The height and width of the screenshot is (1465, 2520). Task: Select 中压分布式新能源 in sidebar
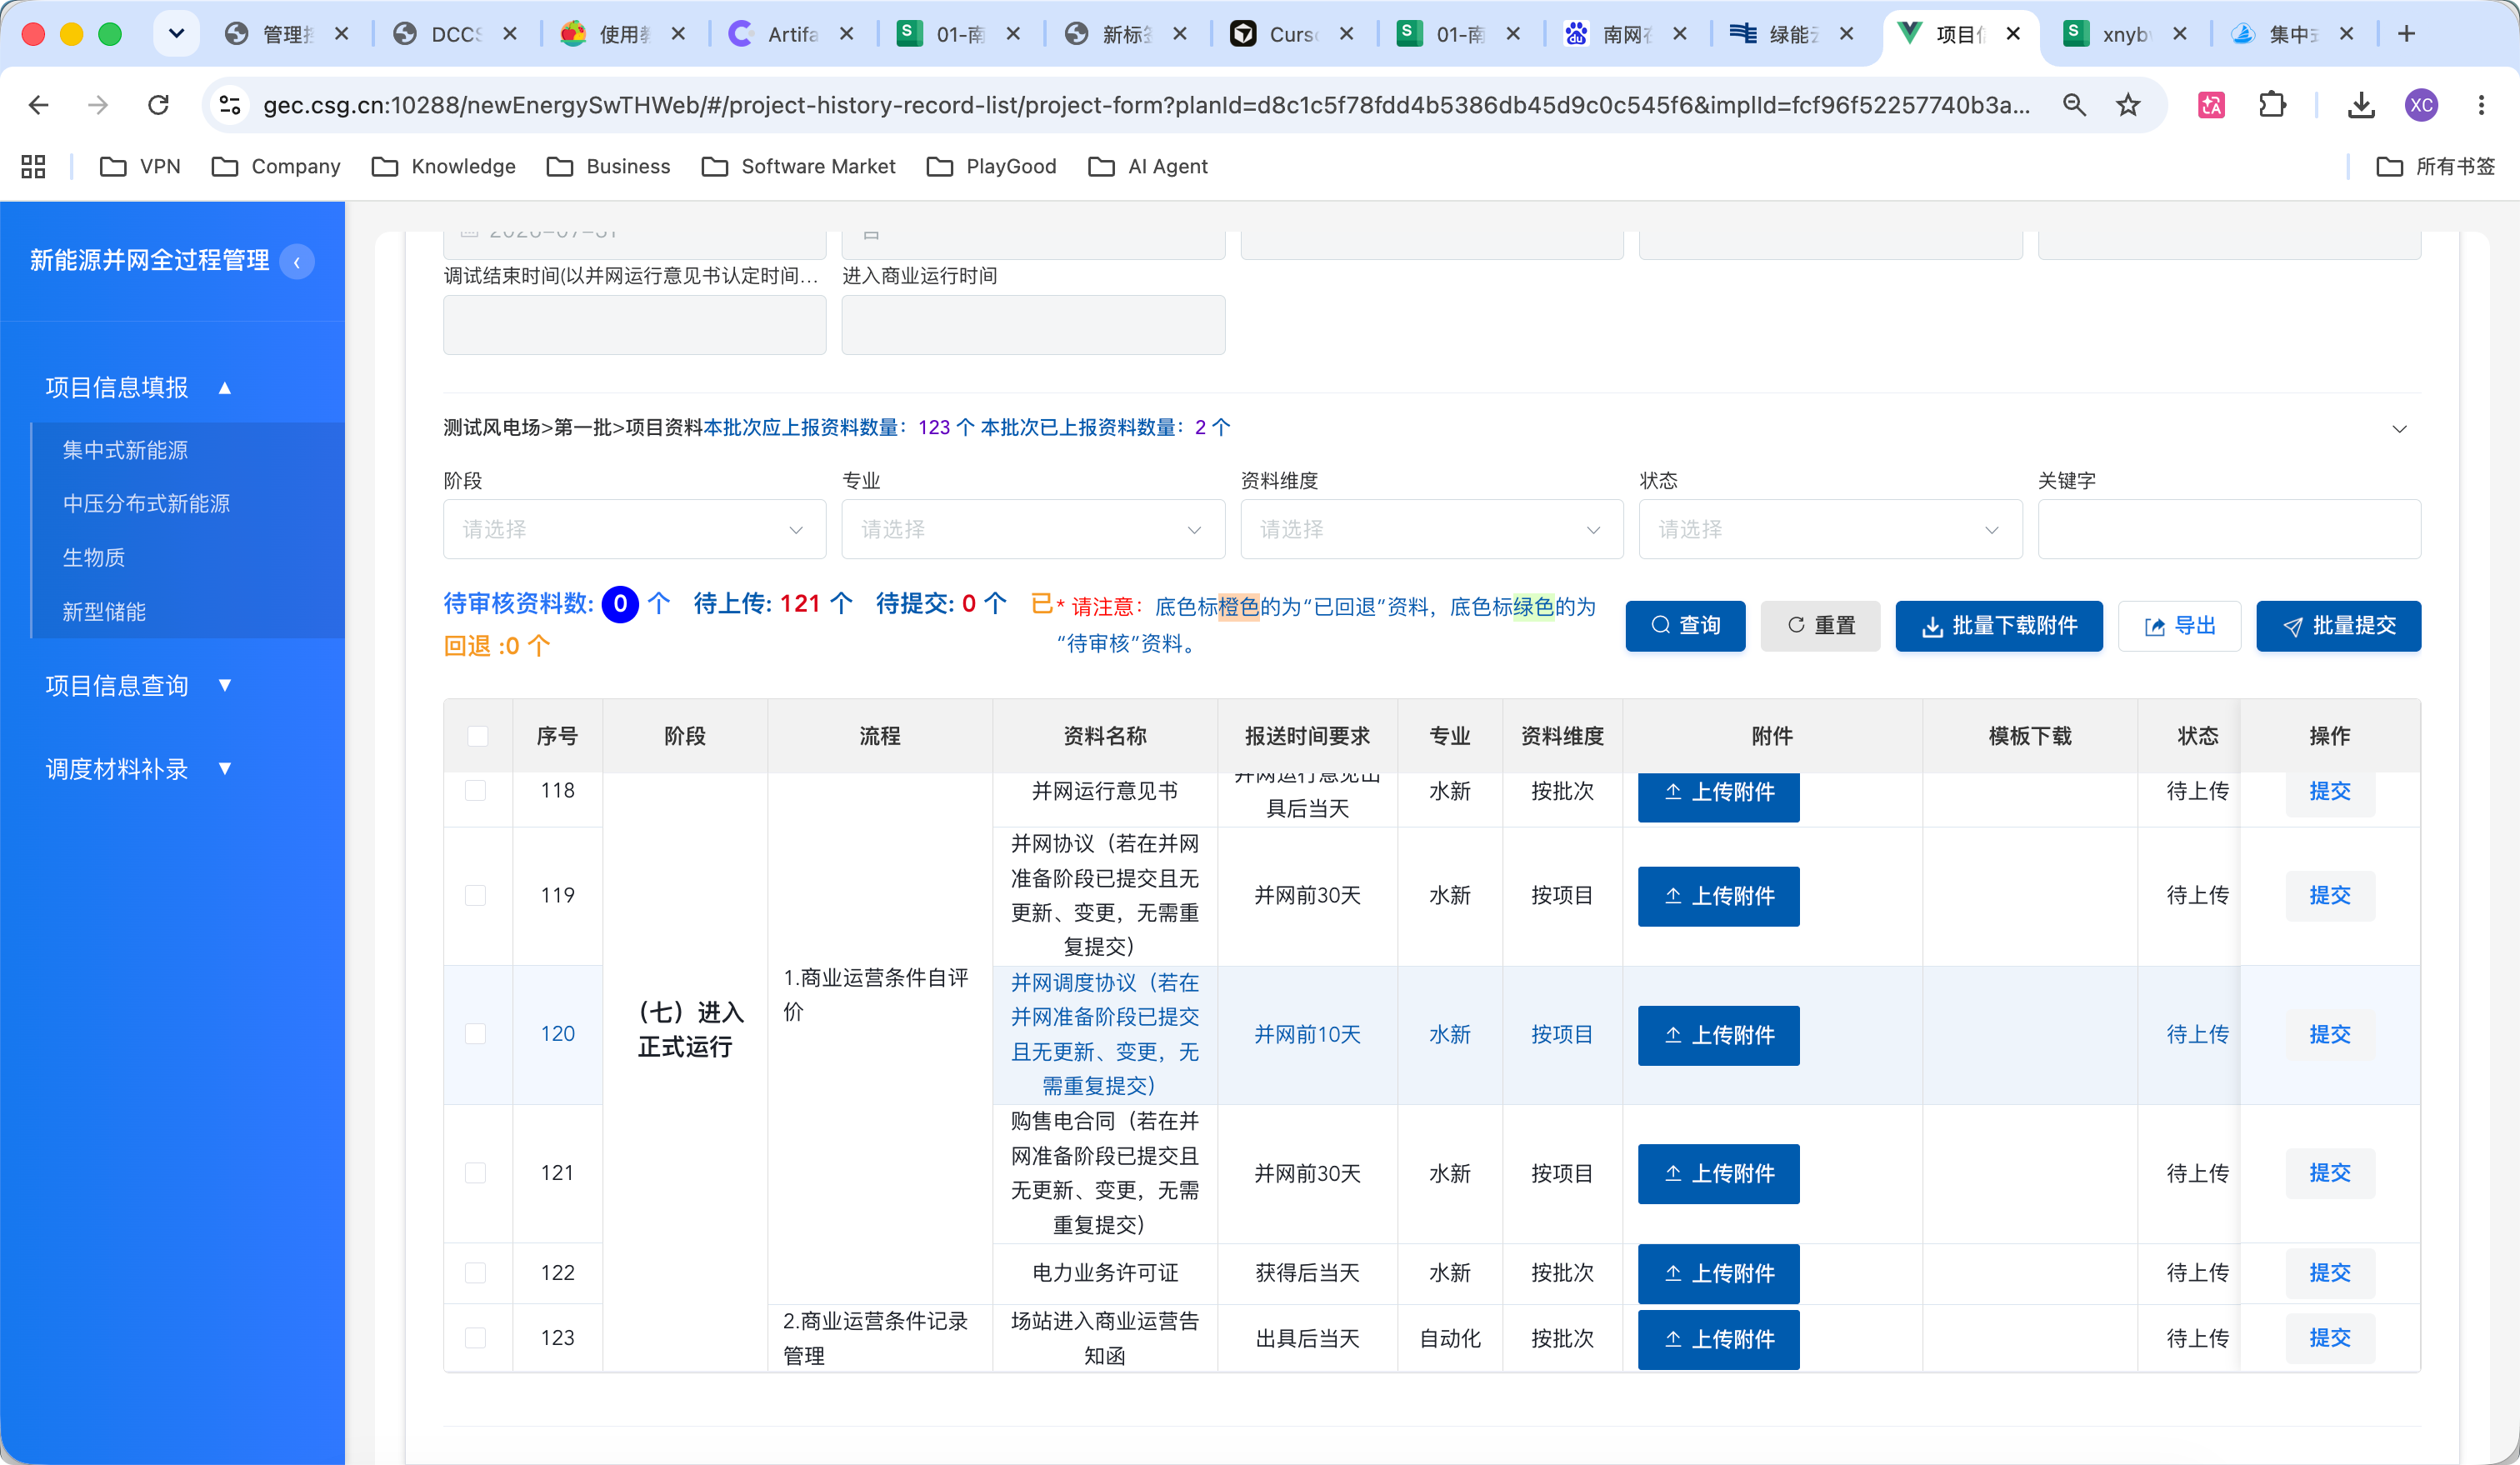click(x=146, y=503)
